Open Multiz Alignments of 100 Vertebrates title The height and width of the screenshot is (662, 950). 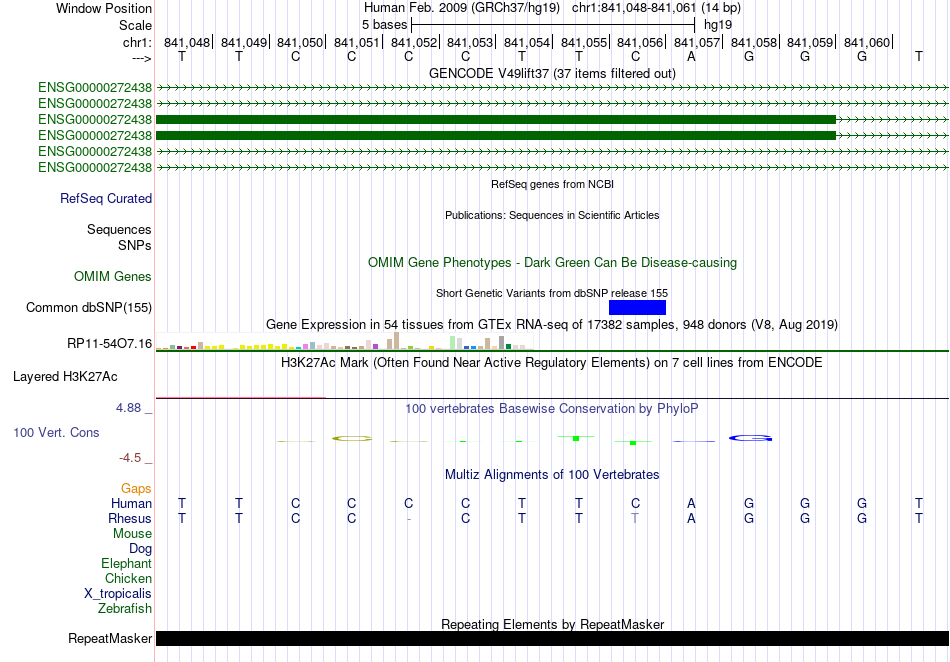point(552,474)
